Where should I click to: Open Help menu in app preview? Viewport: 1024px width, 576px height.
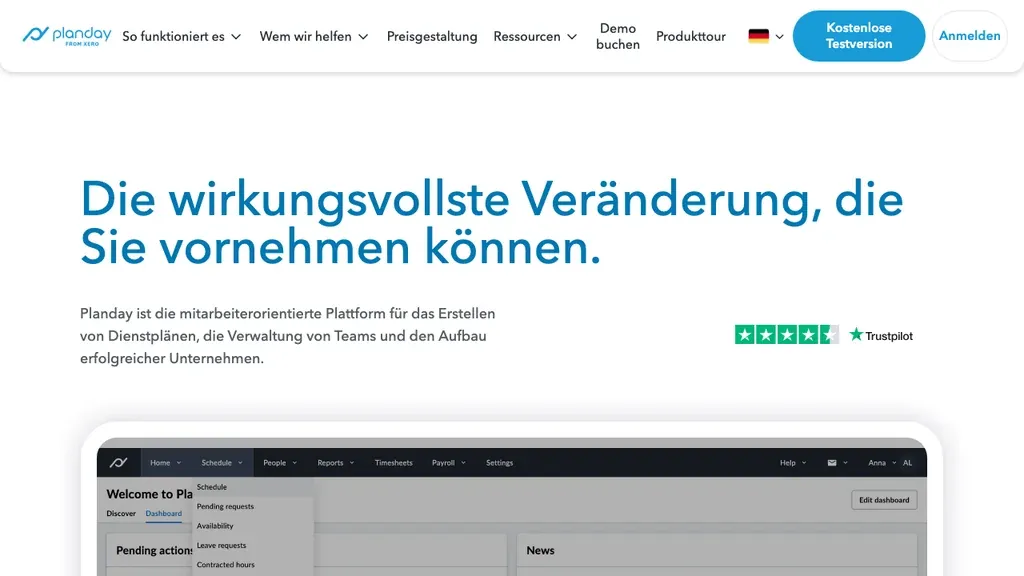(793, 462)
